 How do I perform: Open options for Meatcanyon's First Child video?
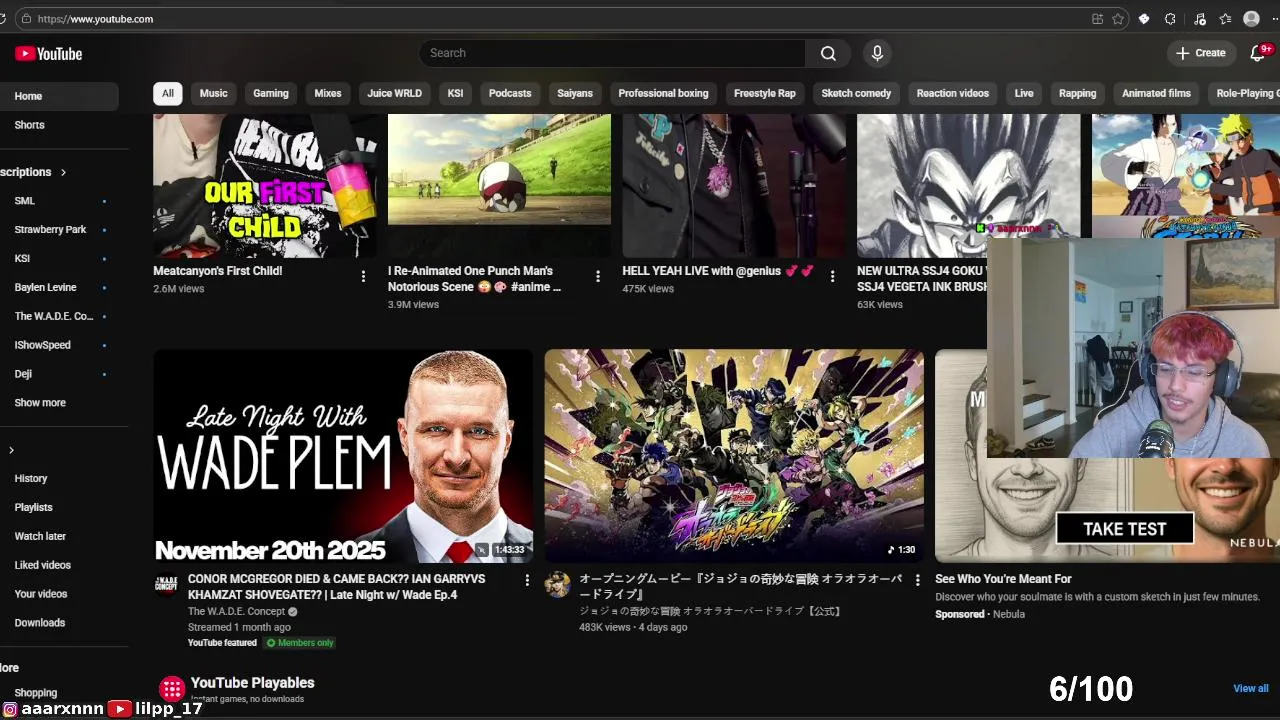[363, 276]
